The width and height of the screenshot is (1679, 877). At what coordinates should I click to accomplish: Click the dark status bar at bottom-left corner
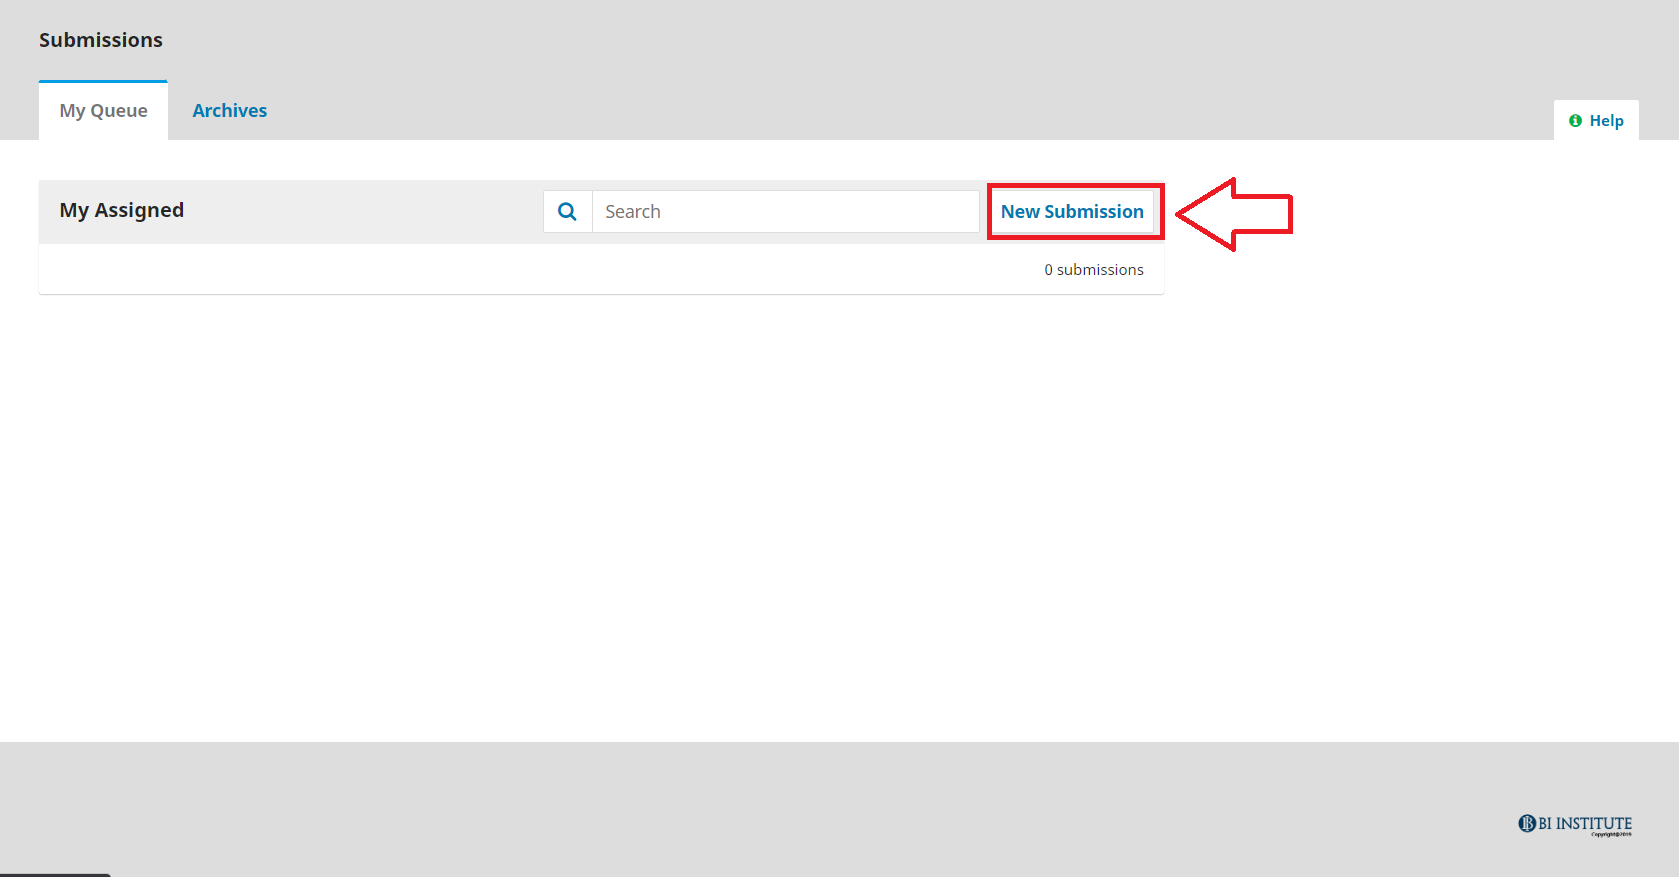tap(55, 874)
